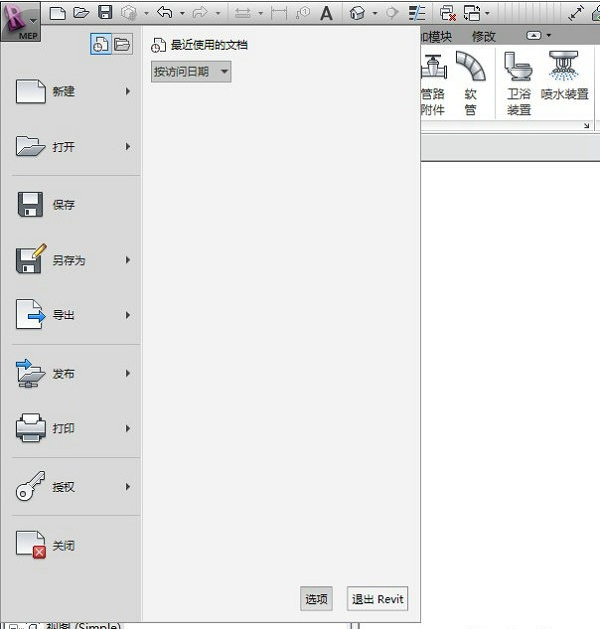Show open documents list icon
Screen dimensions: 601x629
tap(122, 44)
